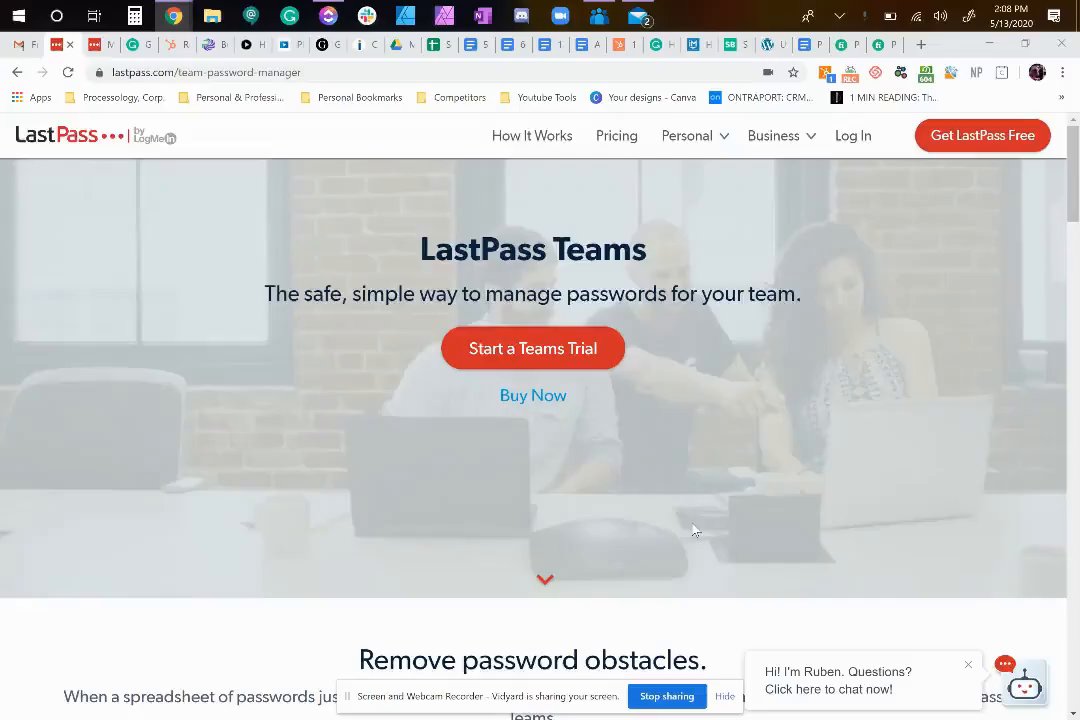Open the Pricing menu item
The height and width of the screenshot is (720, 1080).
(x=616, y=136)
